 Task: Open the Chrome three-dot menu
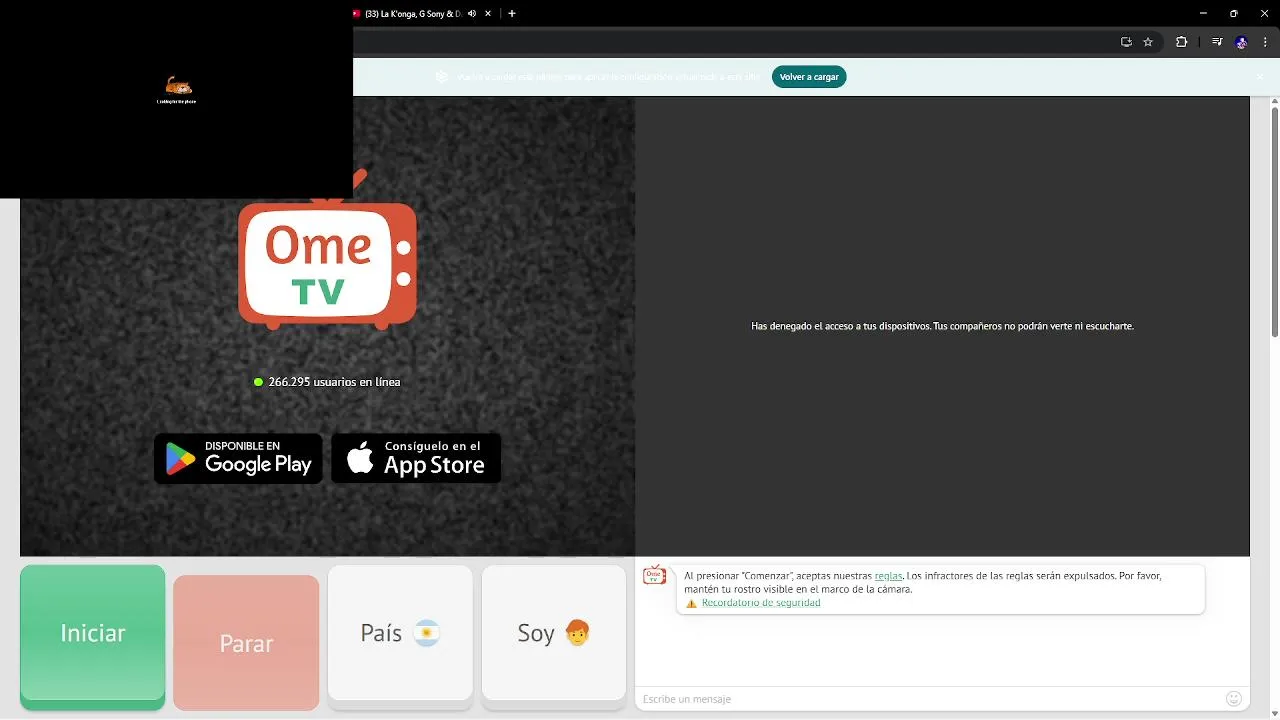(1266, 42)
